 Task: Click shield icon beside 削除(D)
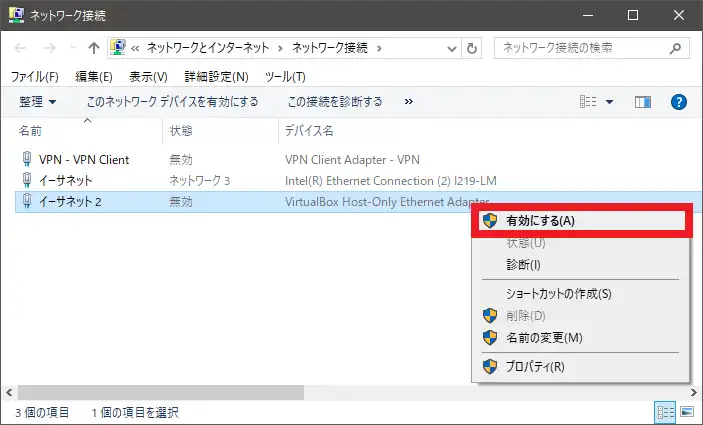click(490, 316)
